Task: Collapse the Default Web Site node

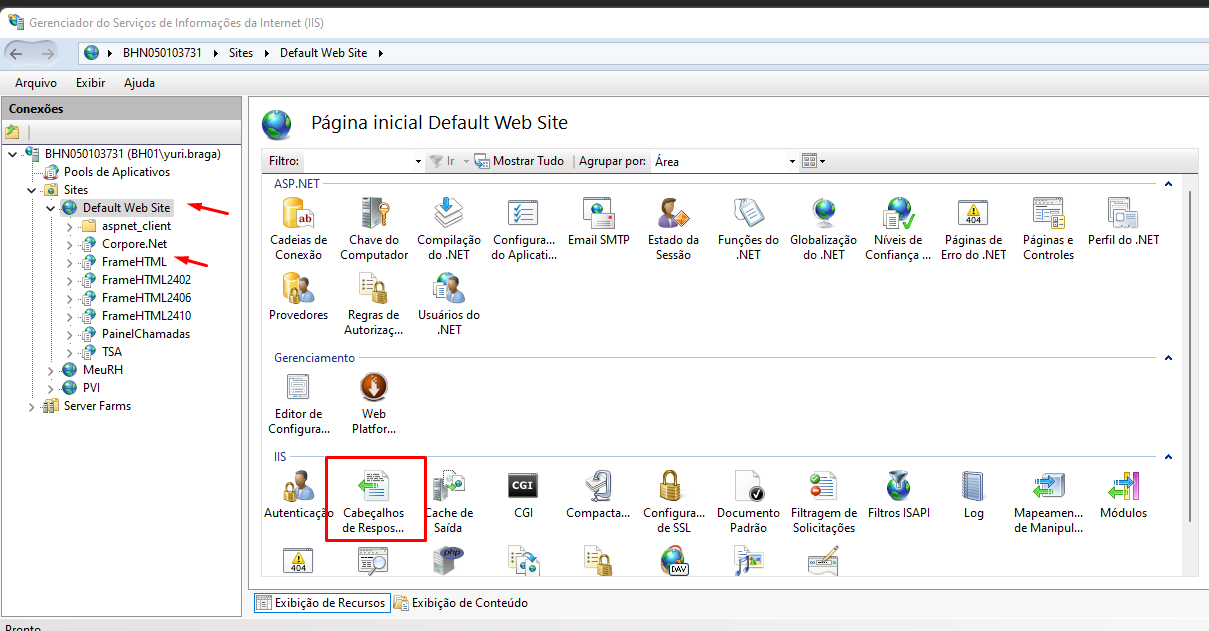Action: click(x=51, y=208)
